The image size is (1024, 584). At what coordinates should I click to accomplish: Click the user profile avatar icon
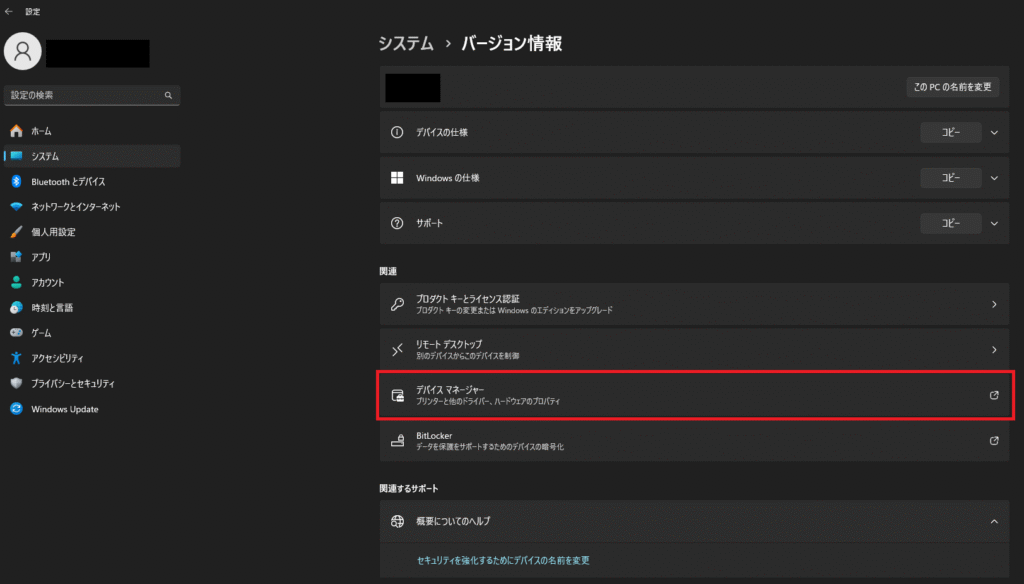[x=23, y=51]
